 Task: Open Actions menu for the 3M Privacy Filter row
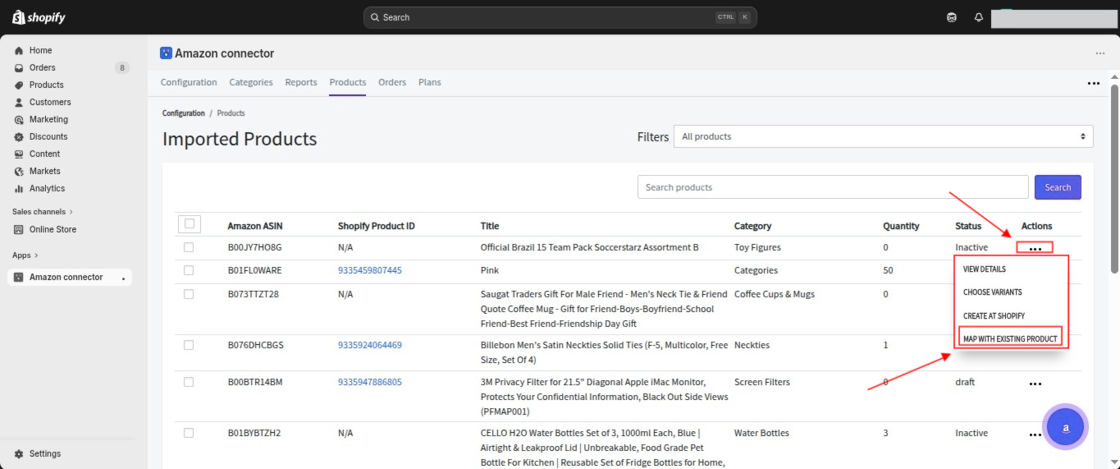point(1036,384)
